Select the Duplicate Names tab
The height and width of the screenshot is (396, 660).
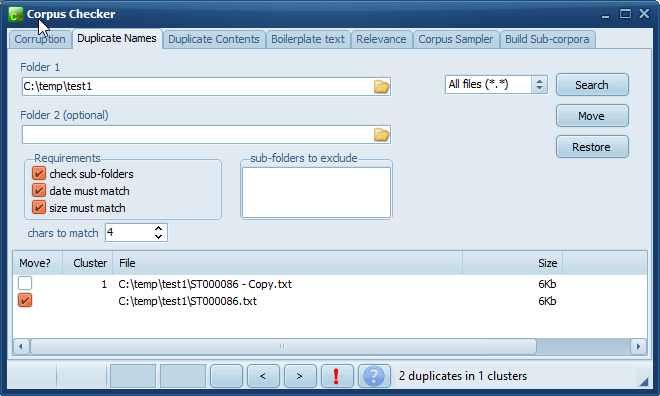point(117,38)
